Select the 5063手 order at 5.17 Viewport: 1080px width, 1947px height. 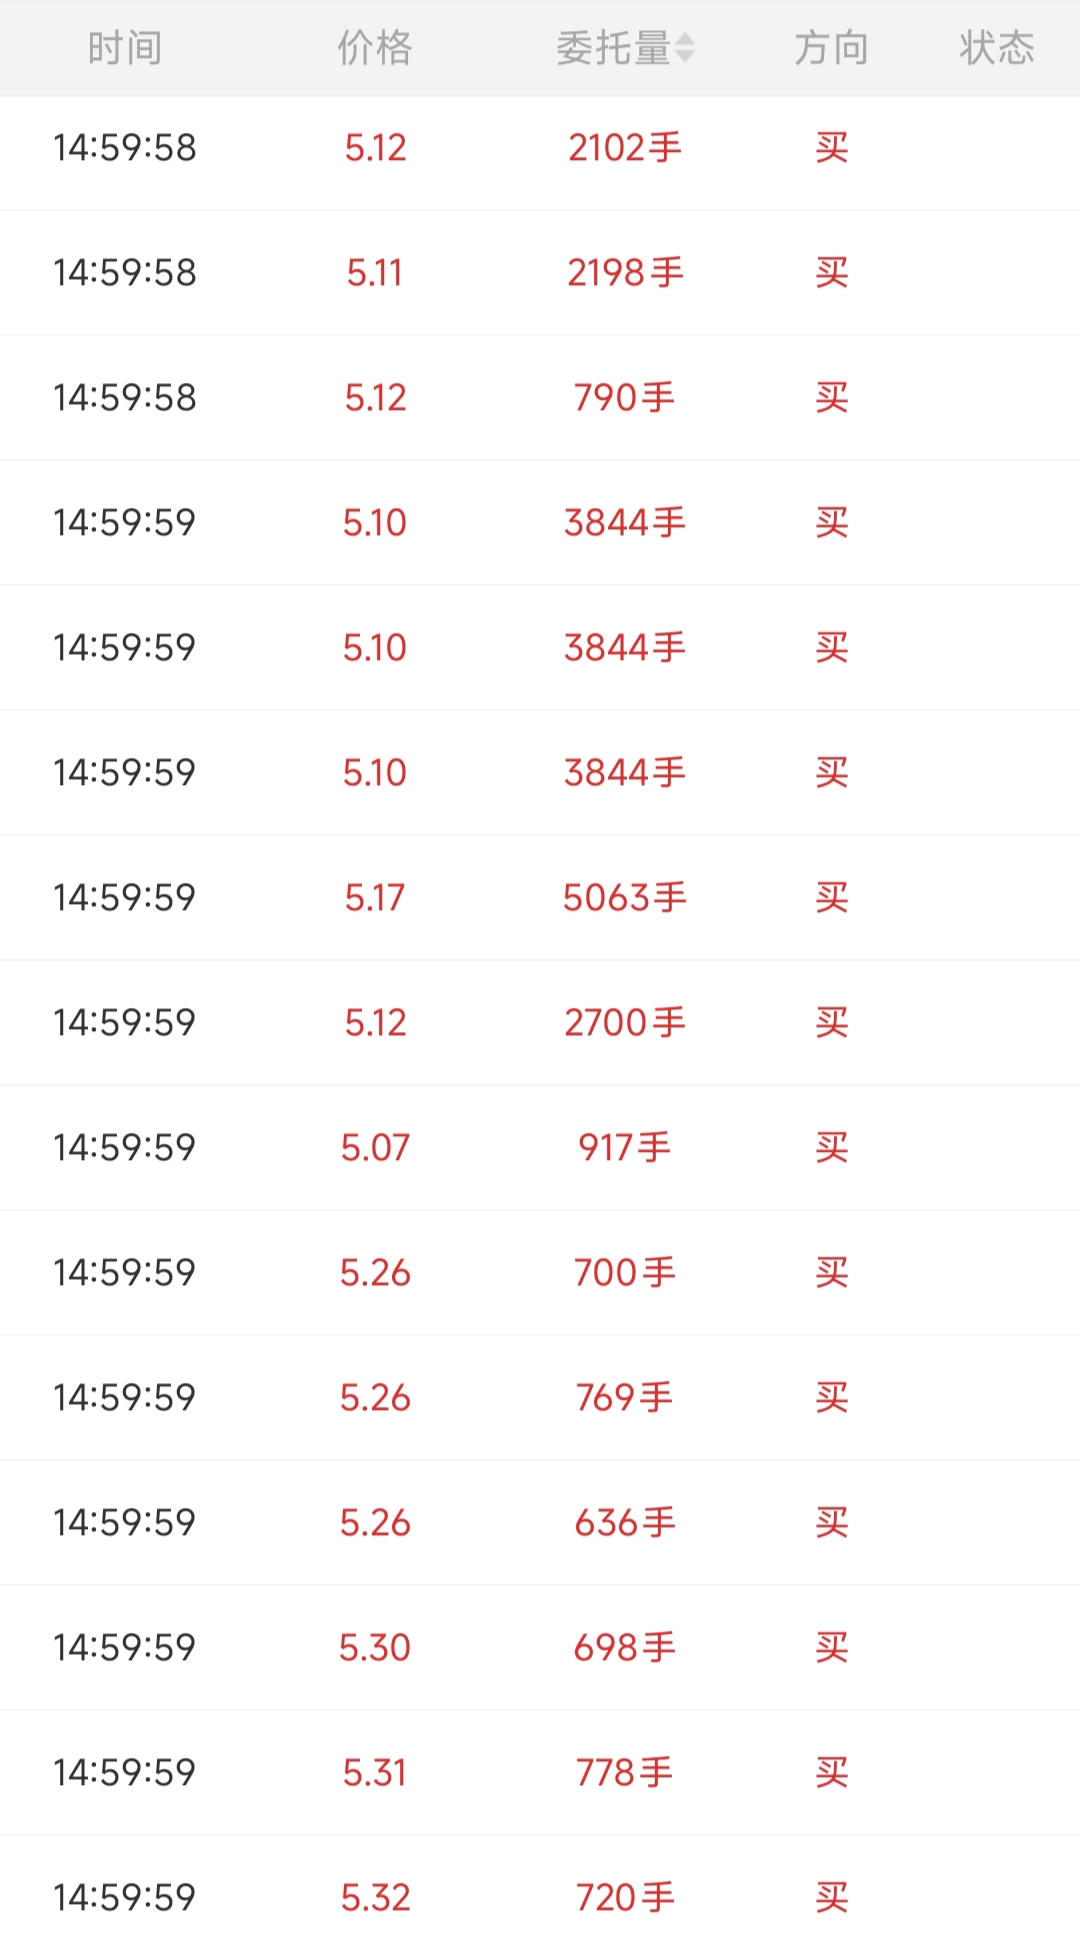pos(540,898)
